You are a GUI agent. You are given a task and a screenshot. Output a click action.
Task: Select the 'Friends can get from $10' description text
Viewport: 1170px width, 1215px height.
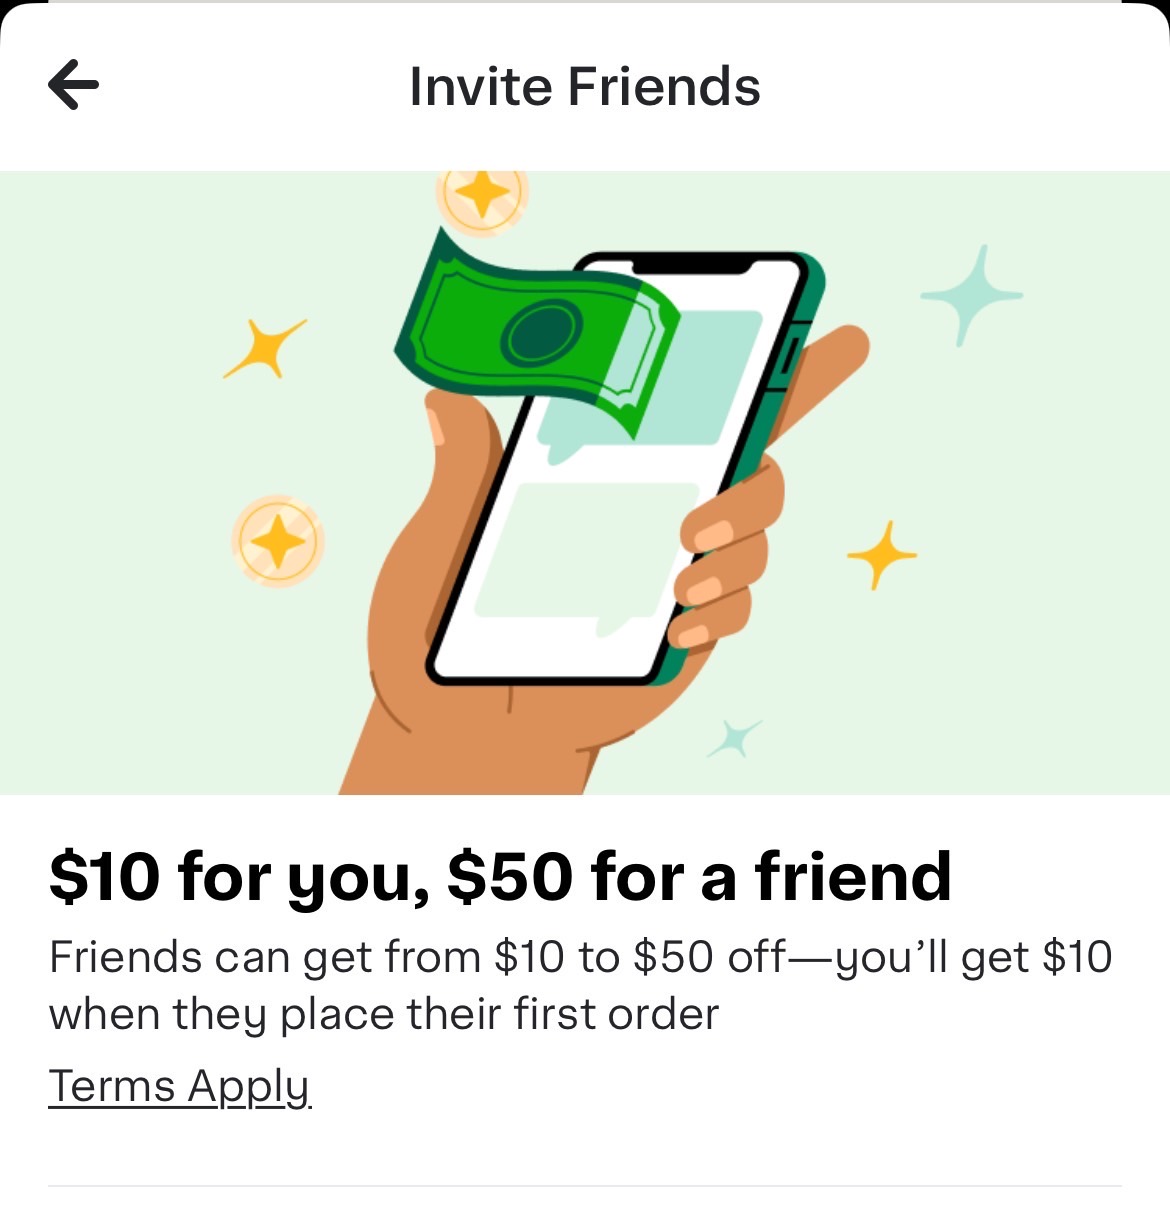tap(580, 985)
